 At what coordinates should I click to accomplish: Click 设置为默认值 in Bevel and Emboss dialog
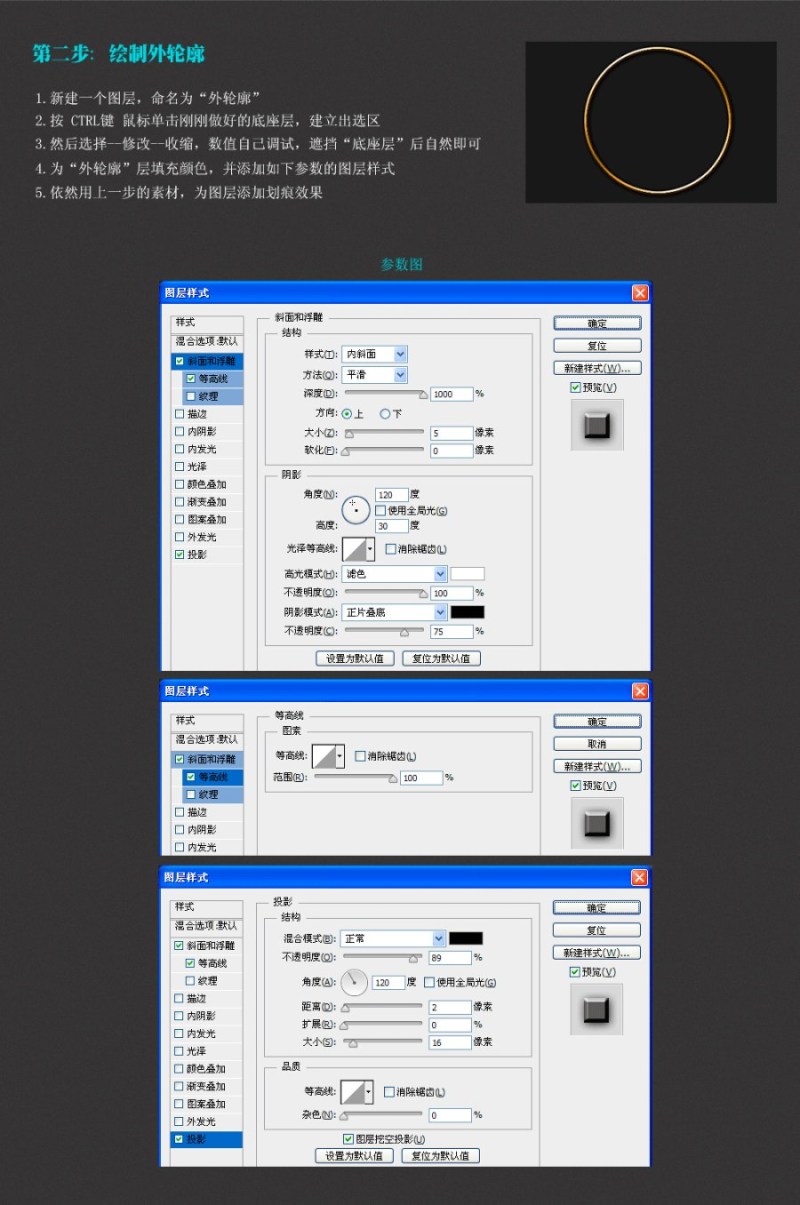(355, 658)
